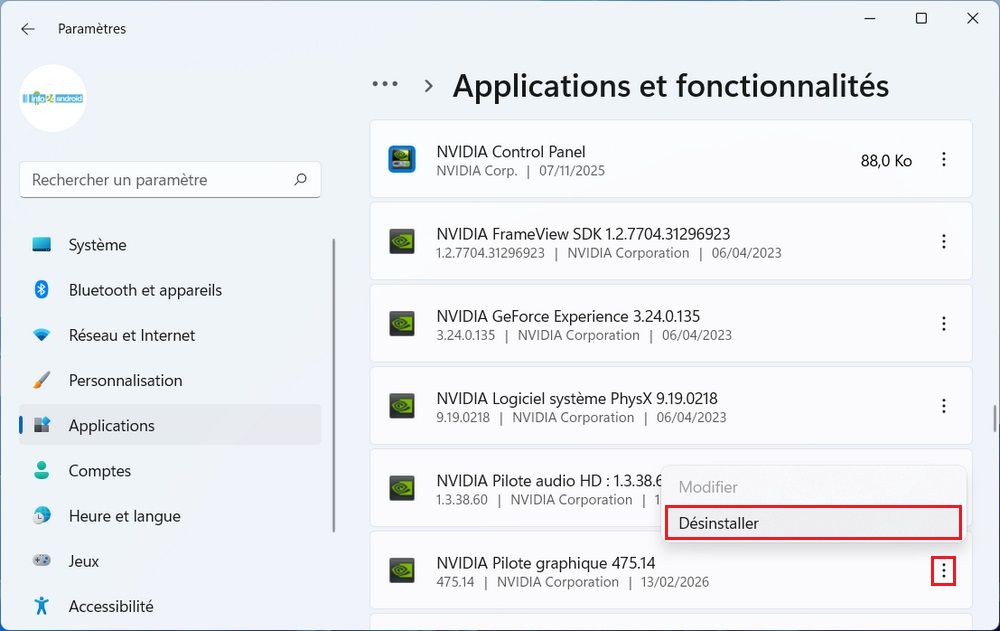Click NVIDIA PhysX app icon
Image resolution: width=1000 pixels, height=631 pixels.
pyautogui.click(x=402, y=406)
